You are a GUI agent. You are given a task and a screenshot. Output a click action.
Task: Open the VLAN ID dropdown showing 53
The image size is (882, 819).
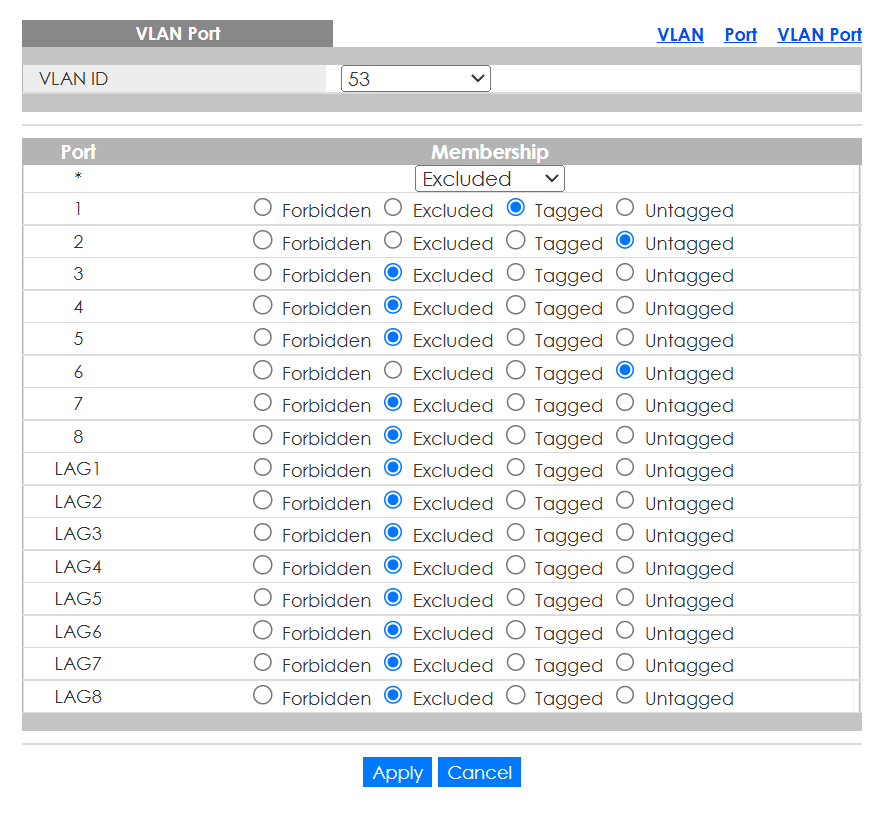415,78
